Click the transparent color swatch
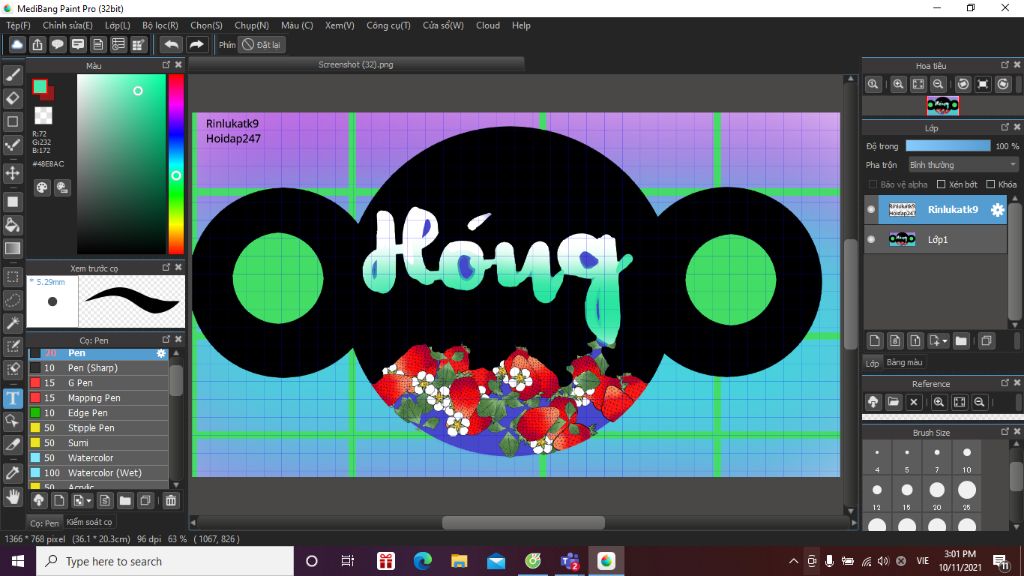Viewport: 1024px width, 576px height. point(43,116)
